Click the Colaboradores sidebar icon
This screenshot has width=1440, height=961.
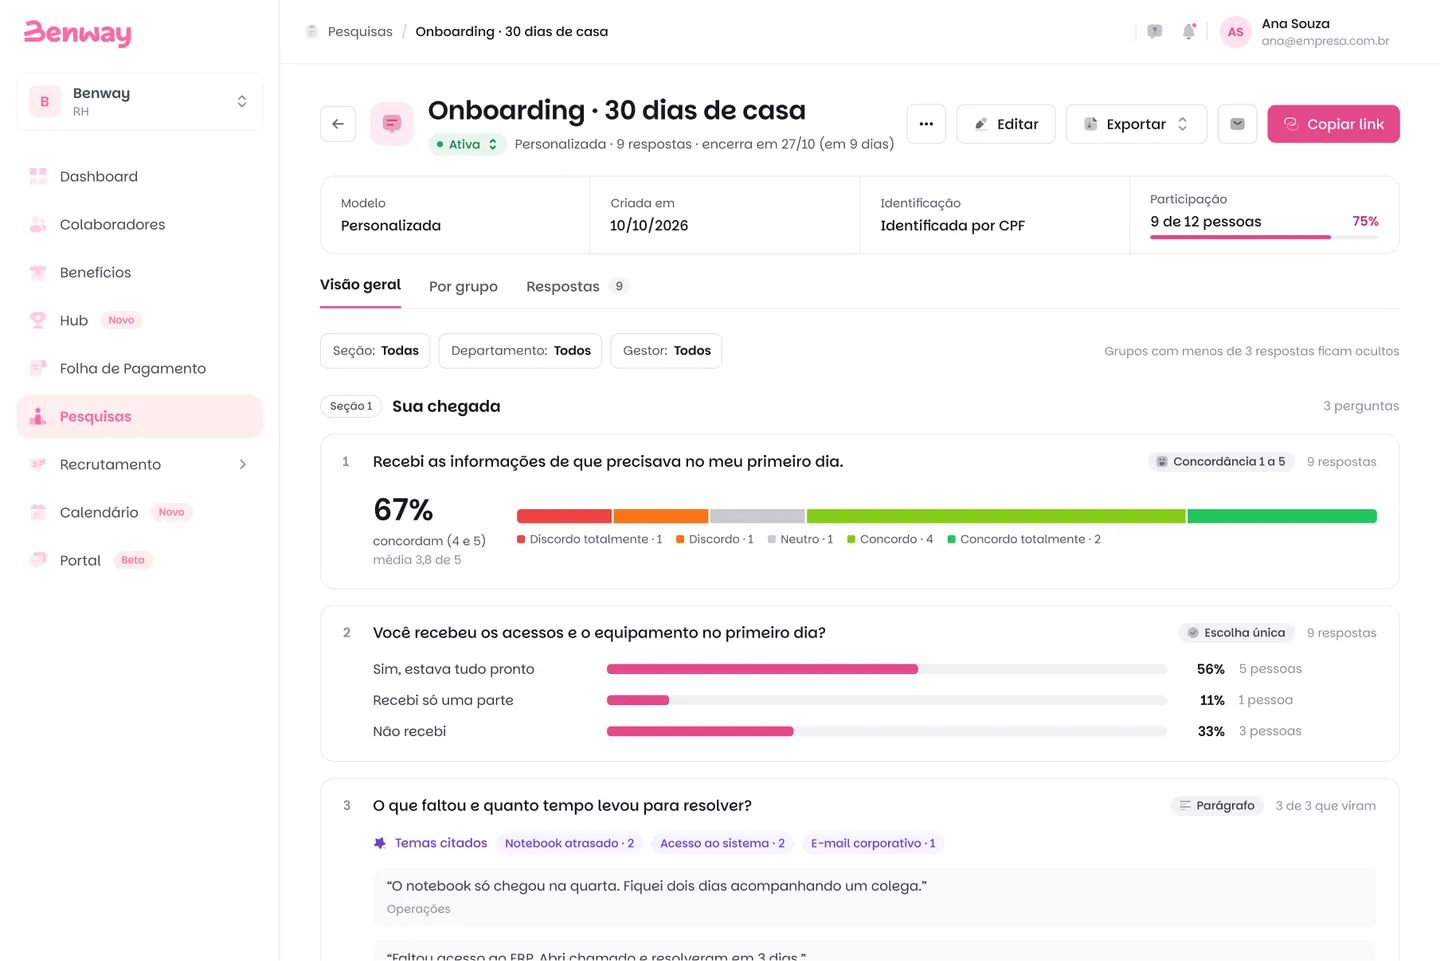(38, 224)
